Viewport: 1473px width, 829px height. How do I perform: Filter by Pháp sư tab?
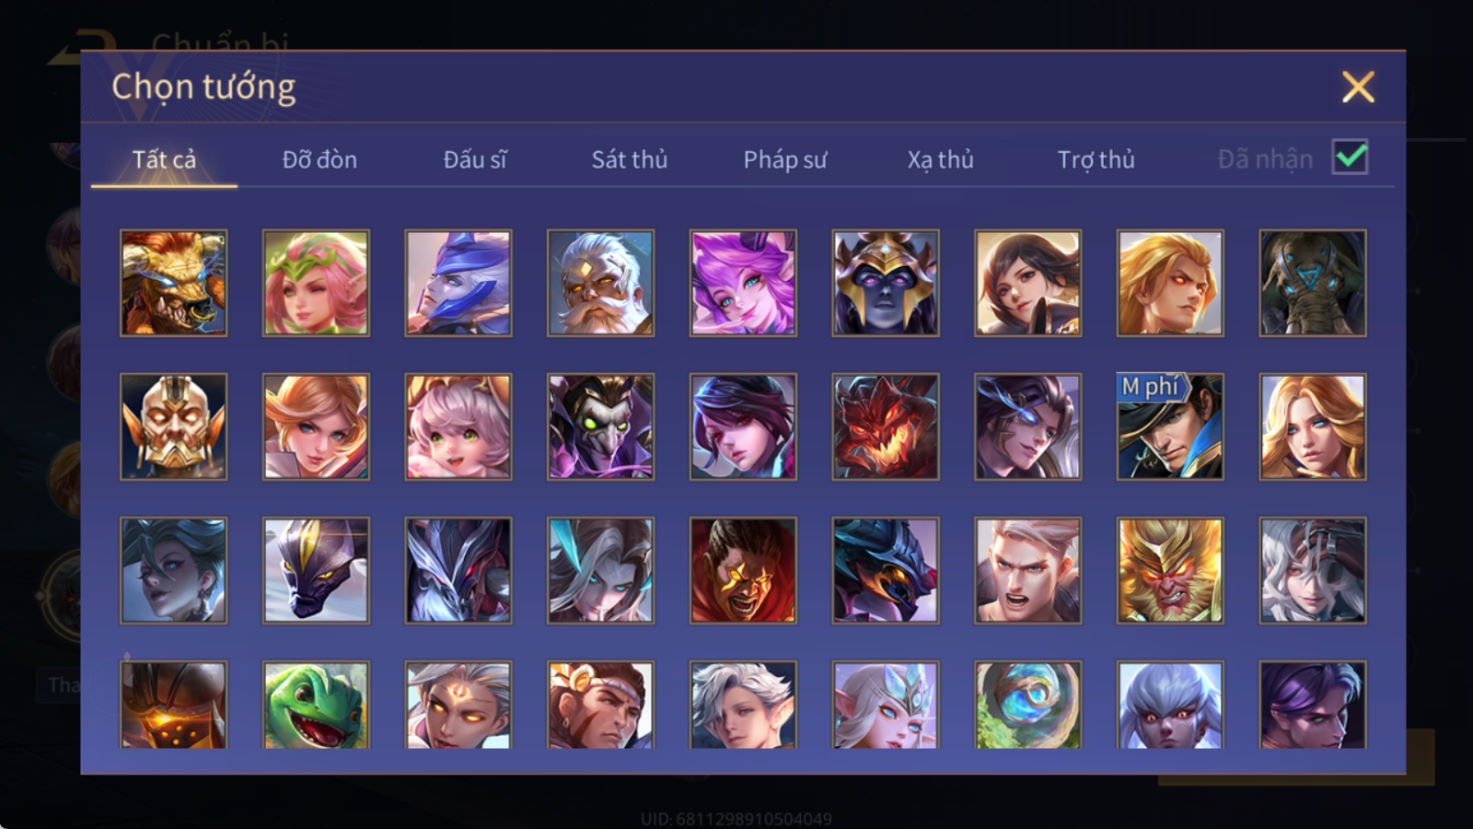click(785, 159)
